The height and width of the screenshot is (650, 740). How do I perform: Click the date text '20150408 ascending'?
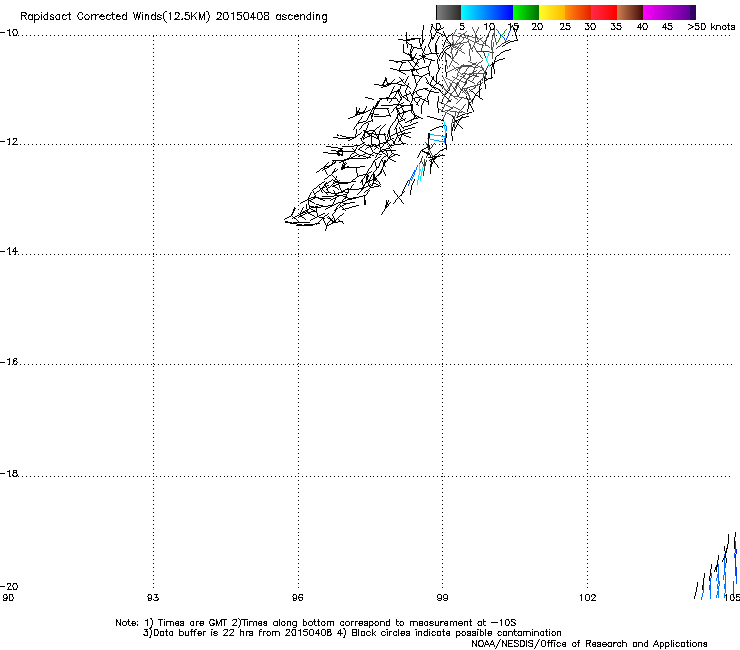271,17
